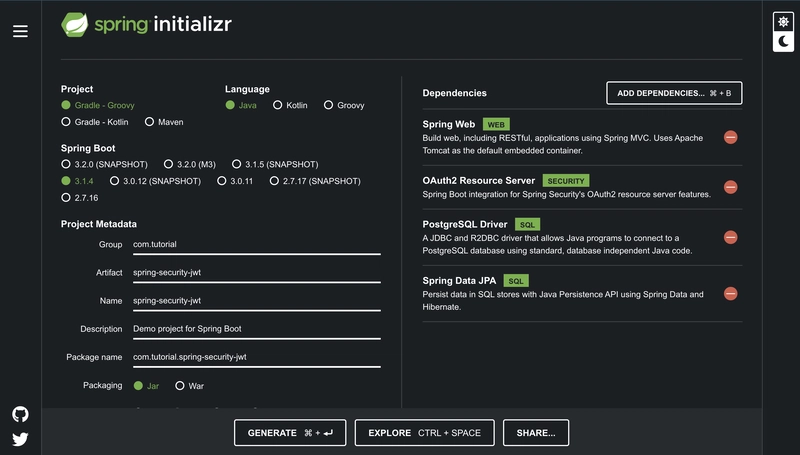Click the Name input field

click(x=257, y=301)
